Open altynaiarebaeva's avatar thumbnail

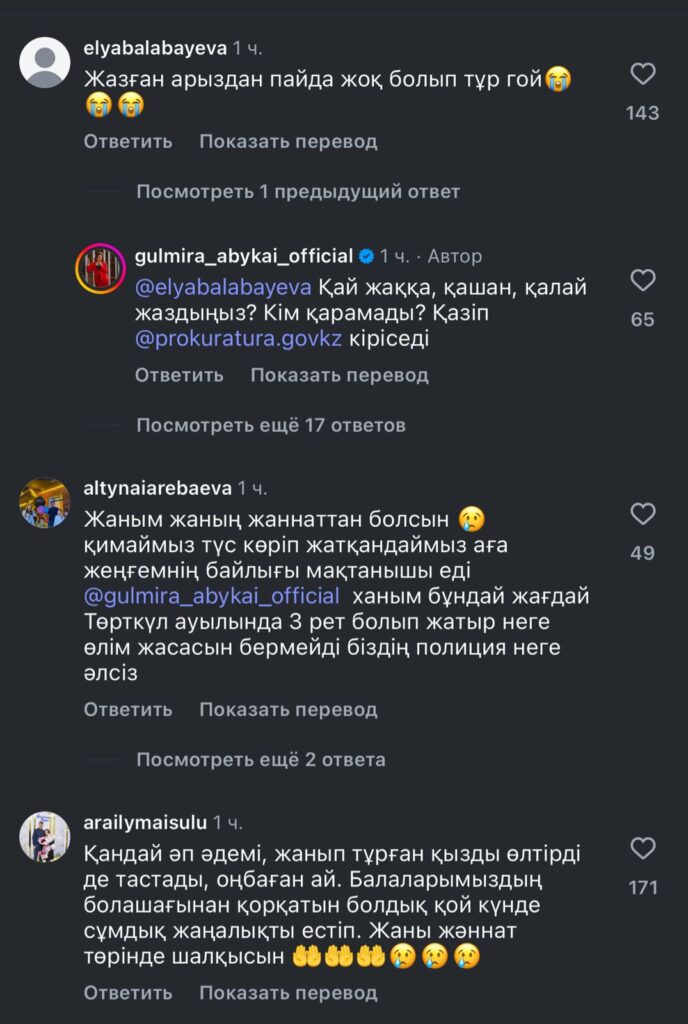44,502
